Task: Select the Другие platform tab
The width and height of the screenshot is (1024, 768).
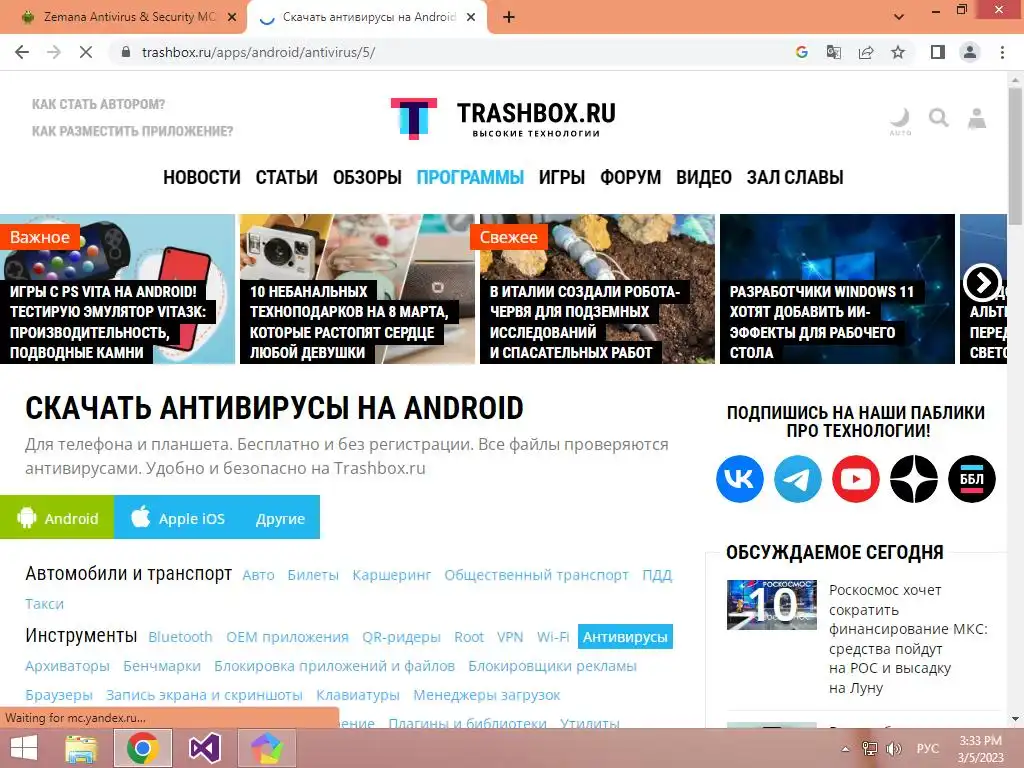Action: pyautogui.click(x=280, y=518)
